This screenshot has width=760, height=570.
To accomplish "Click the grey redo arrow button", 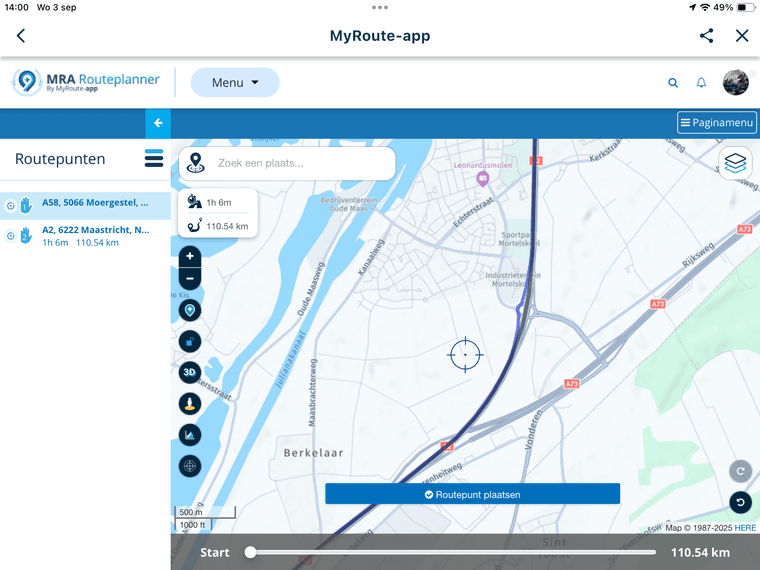I will coord(740,471).
